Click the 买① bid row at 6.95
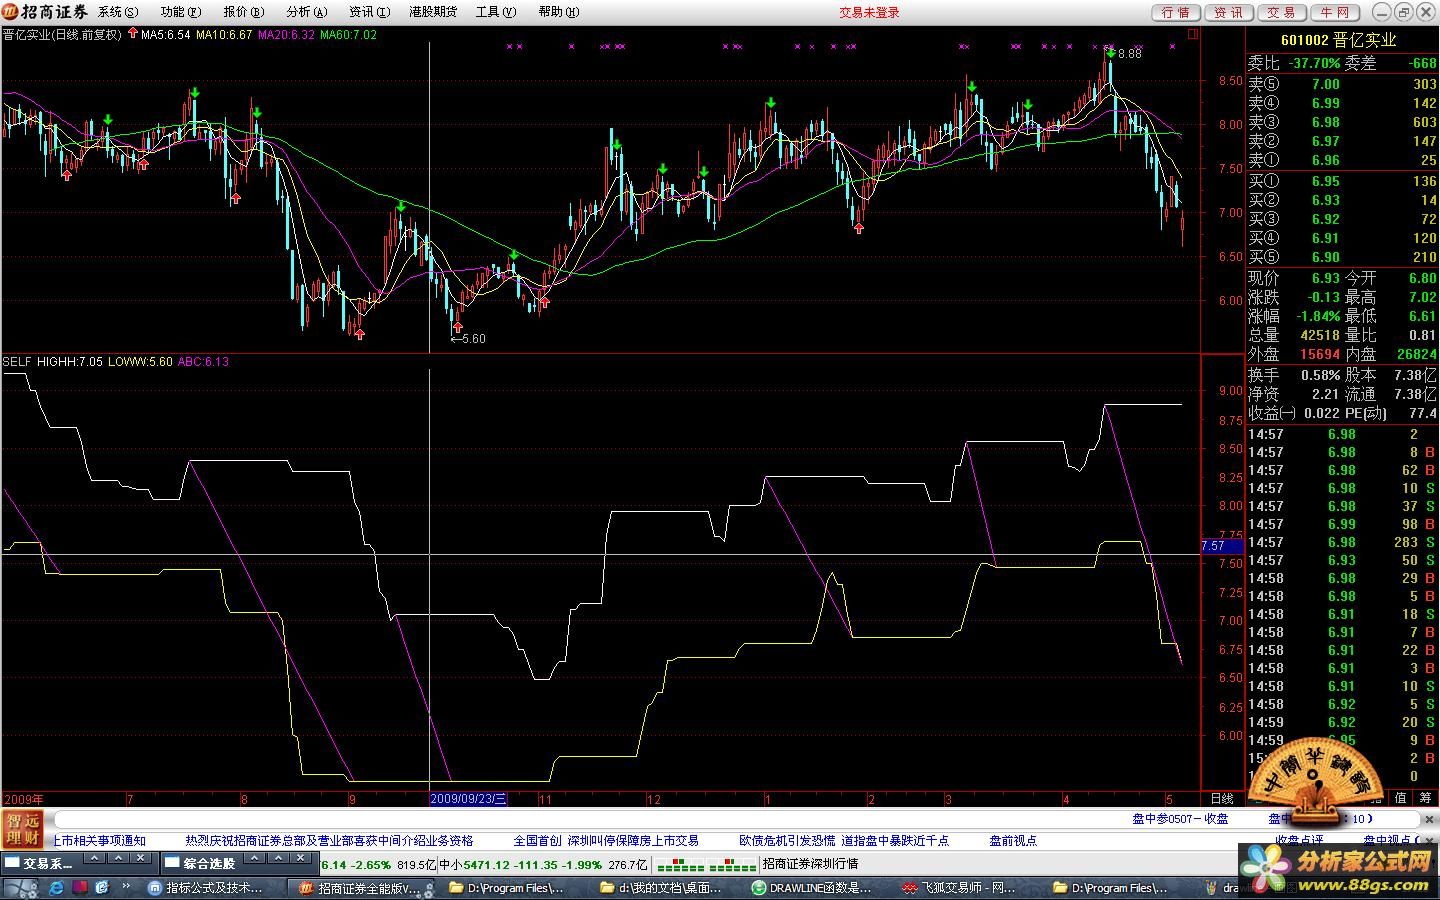Screen dimensions: 1440x900 point(1342,181)
